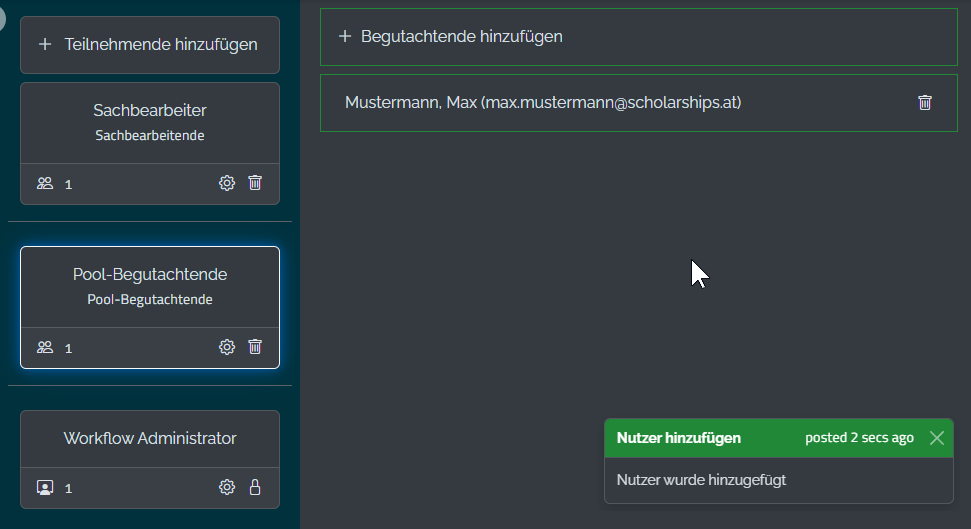Click member count 1 on Sachbearbeiter card

click(x=68, y=185)
